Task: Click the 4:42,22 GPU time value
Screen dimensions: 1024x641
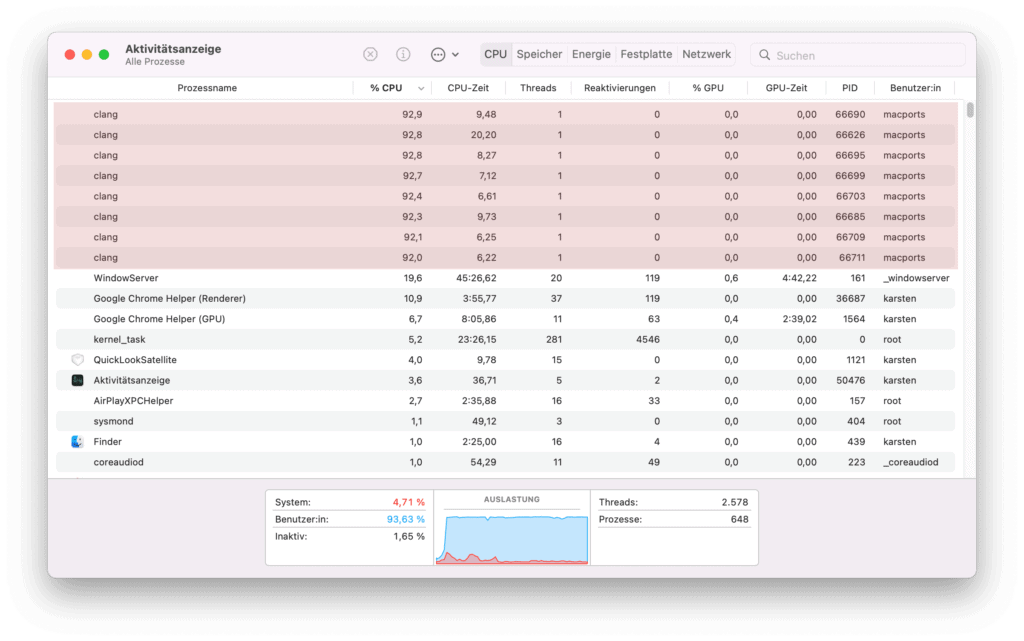Action: pos(799,278)
